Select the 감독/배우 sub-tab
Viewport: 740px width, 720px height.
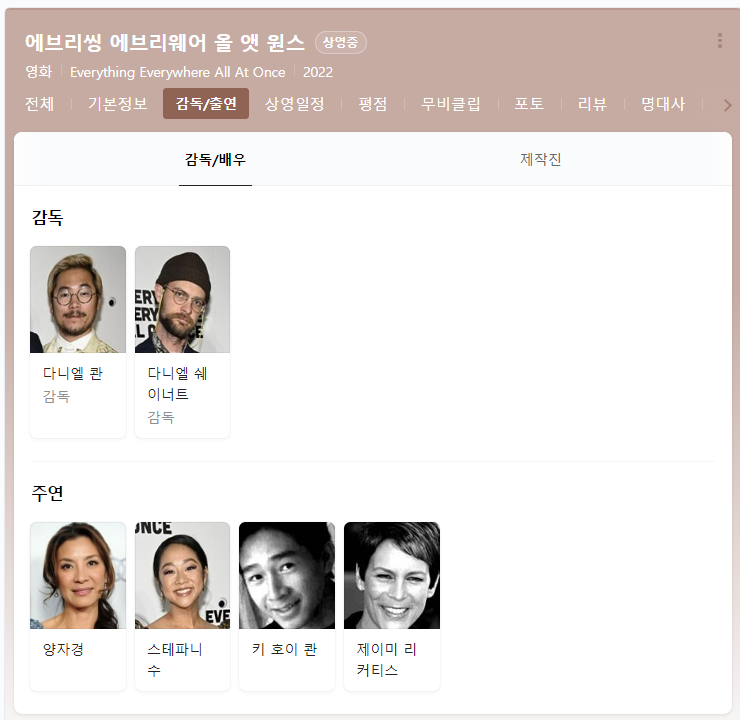[215, 159]
